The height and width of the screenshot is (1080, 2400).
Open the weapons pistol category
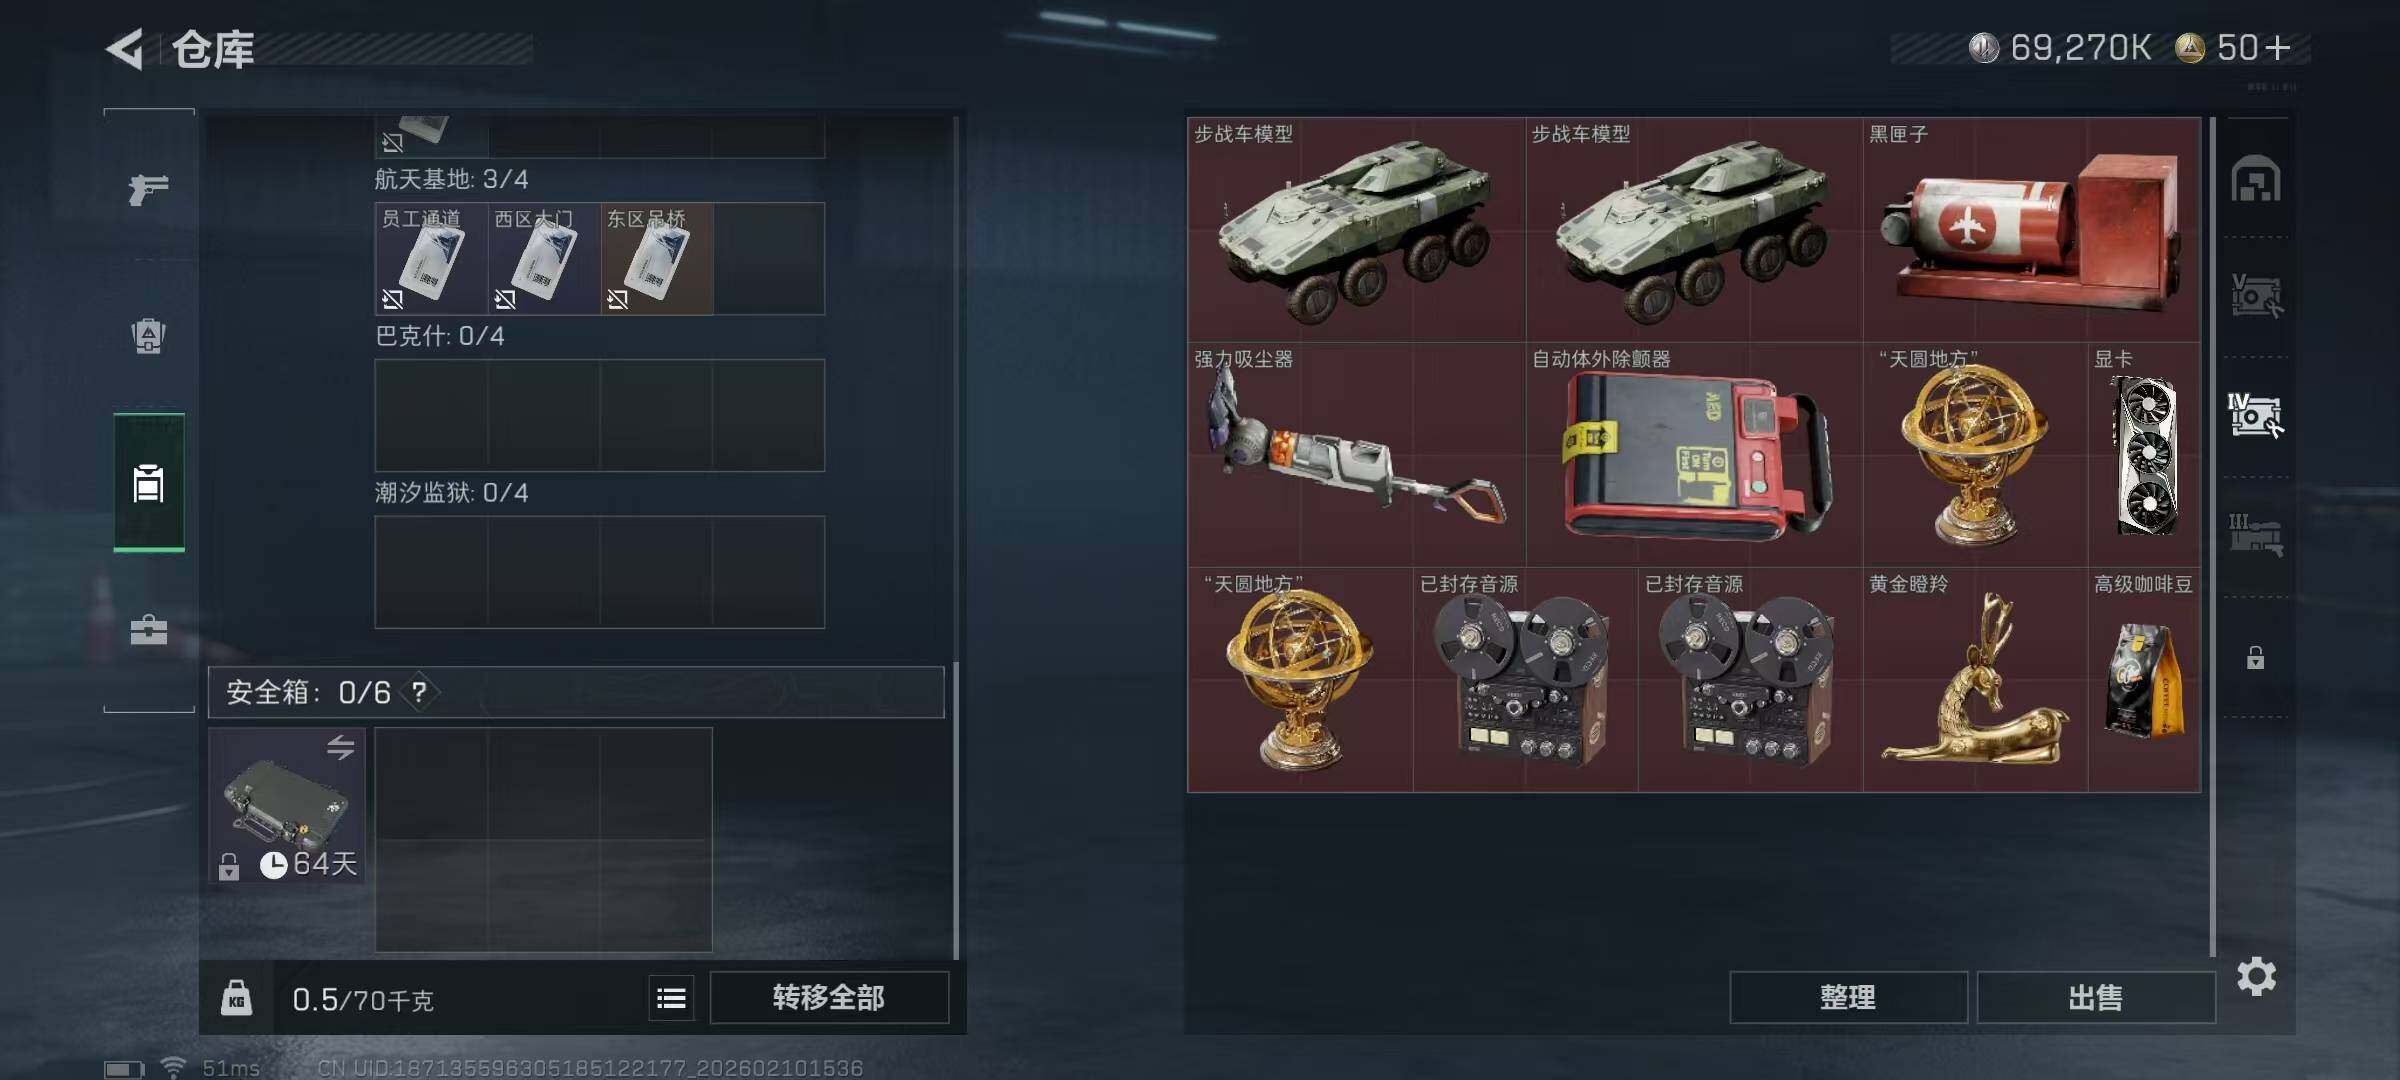[148, 188]
